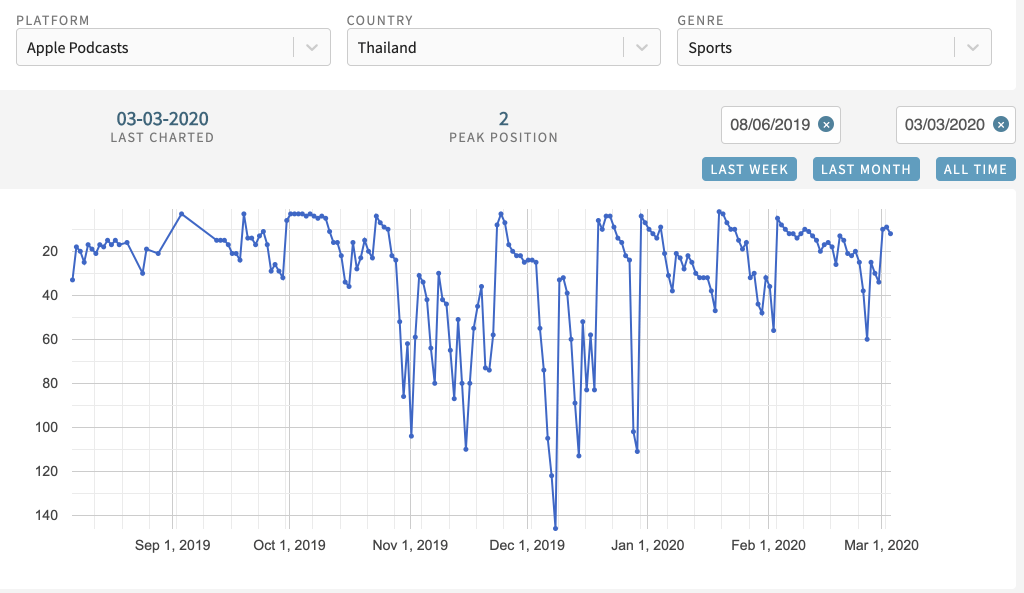
Task: Switch to All Time range
Action: point(975,169)
